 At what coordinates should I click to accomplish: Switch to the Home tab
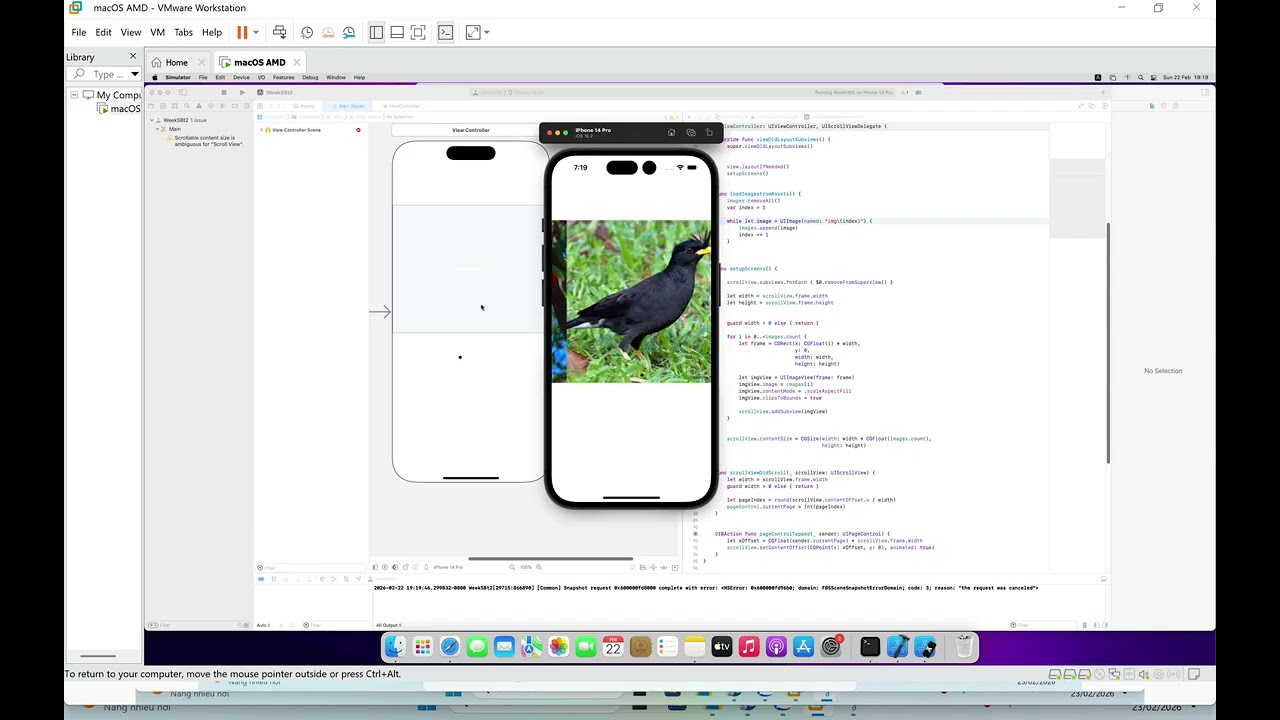point(176,62)
